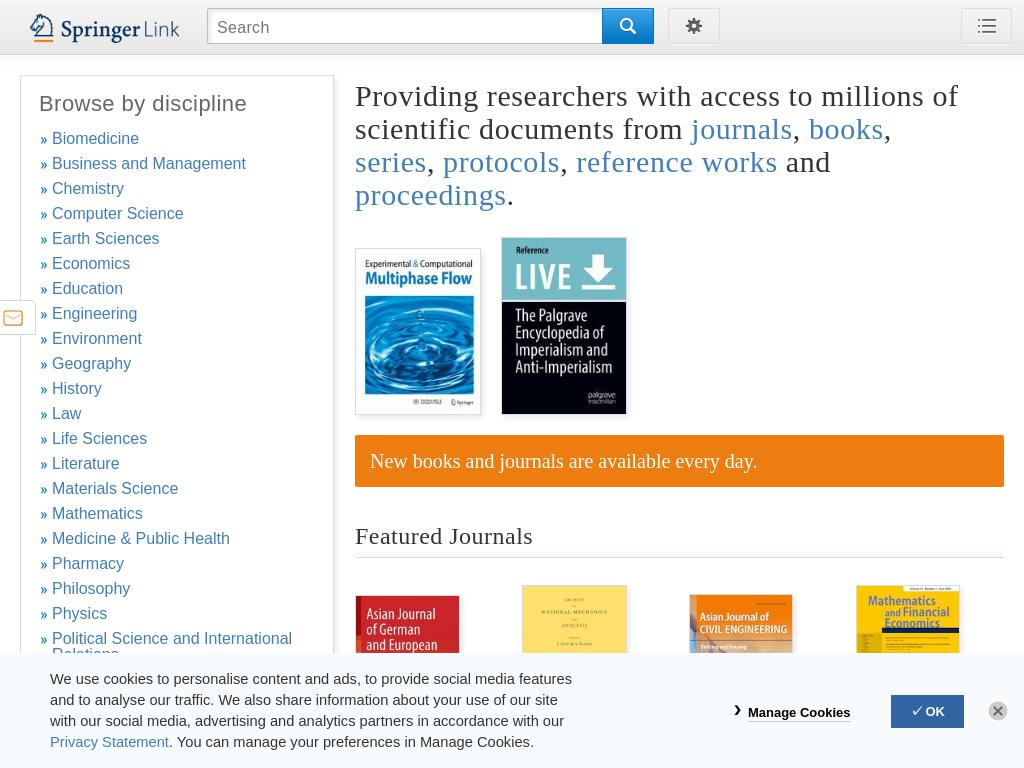Open Mathematics and Financial Economics cover
Image resolution: width=1024 pixels, height=768 pixels.
(x=907, y=619)
